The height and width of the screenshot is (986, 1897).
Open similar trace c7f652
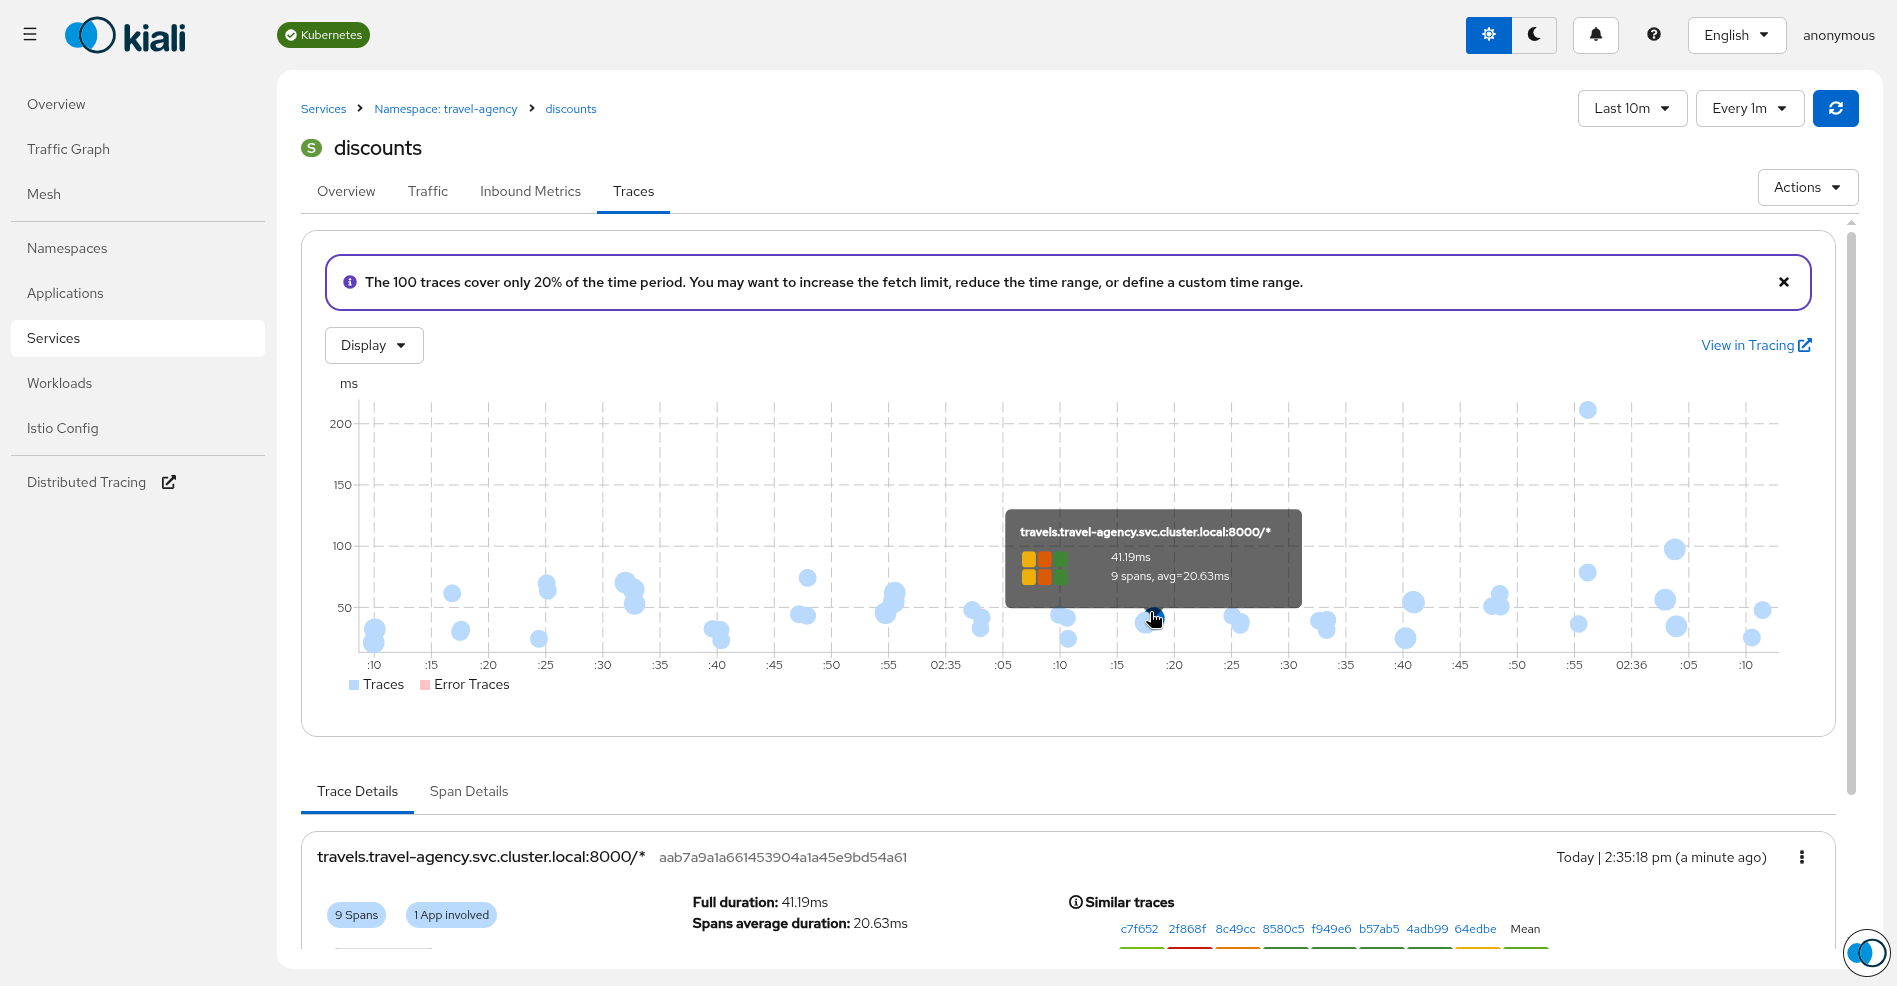(1139, 929)
